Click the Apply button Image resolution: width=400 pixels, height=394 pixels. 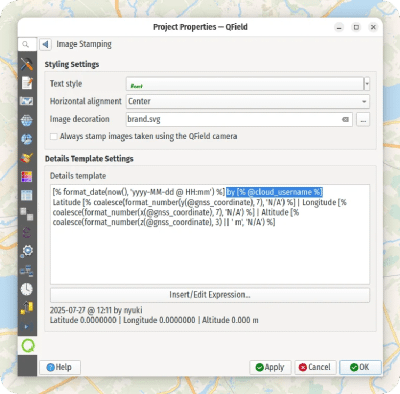[x=270, y=367]
